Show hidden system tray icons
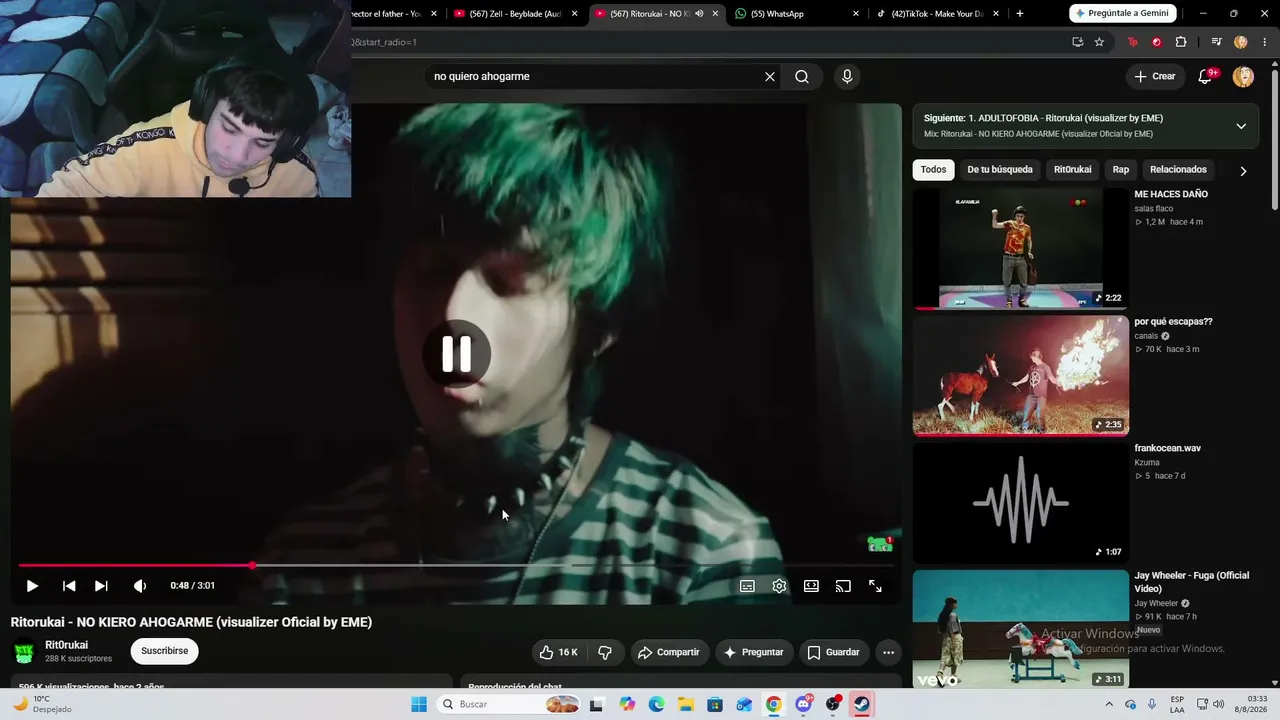This screenshot has height=720, width=1280. pos(1109,704)
